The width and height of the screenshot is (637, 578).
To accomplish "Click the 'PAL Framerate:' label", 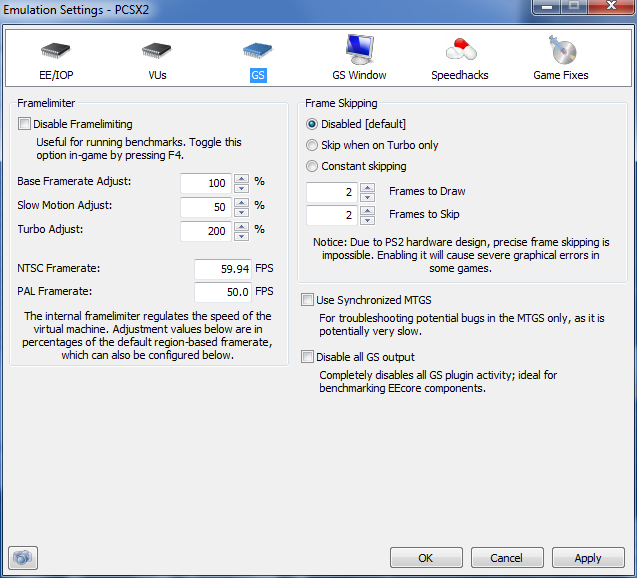I will [x=54, y=291].
